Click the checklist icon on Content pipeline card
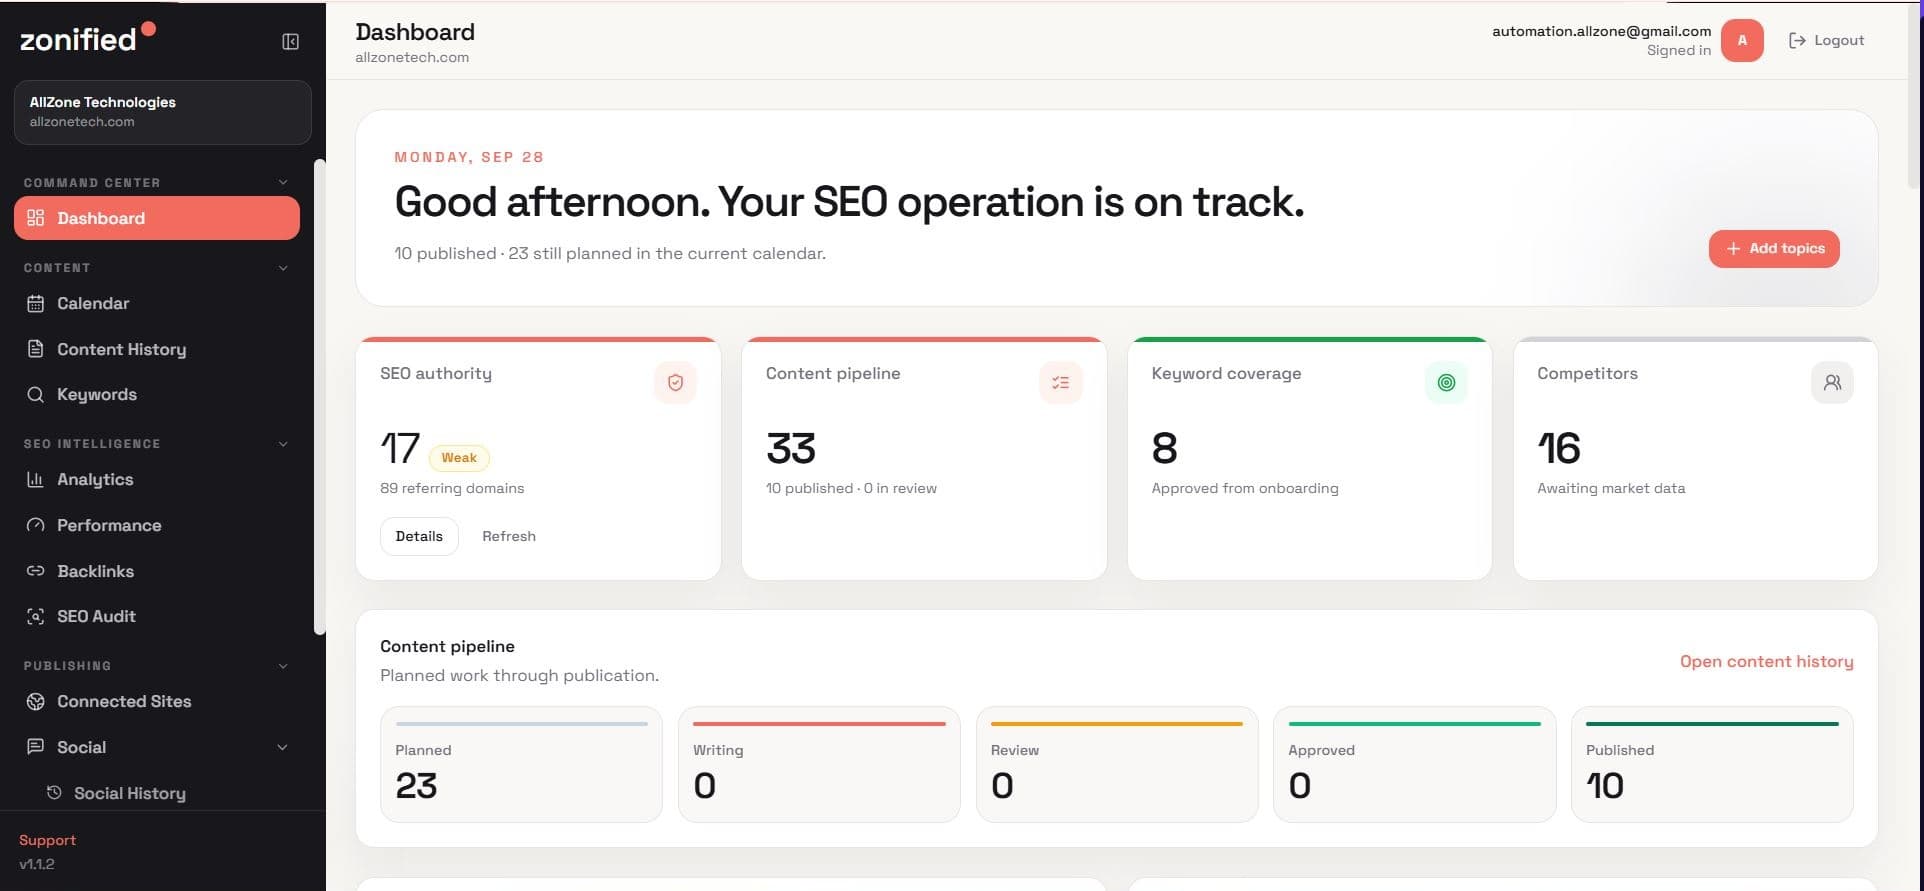 1061,382
